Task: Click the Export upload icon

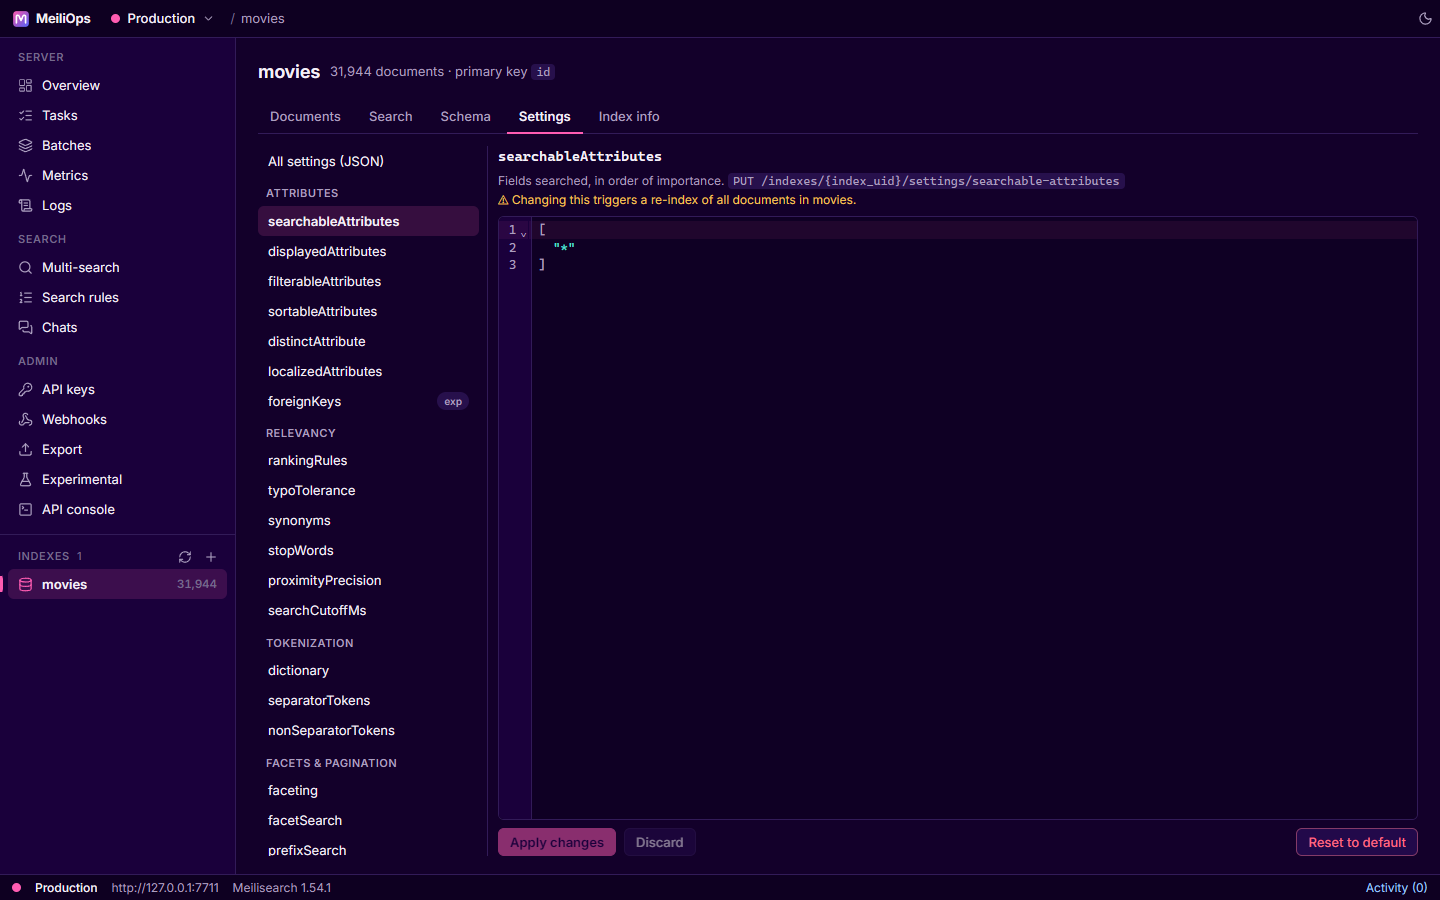Action: point(26,450)
